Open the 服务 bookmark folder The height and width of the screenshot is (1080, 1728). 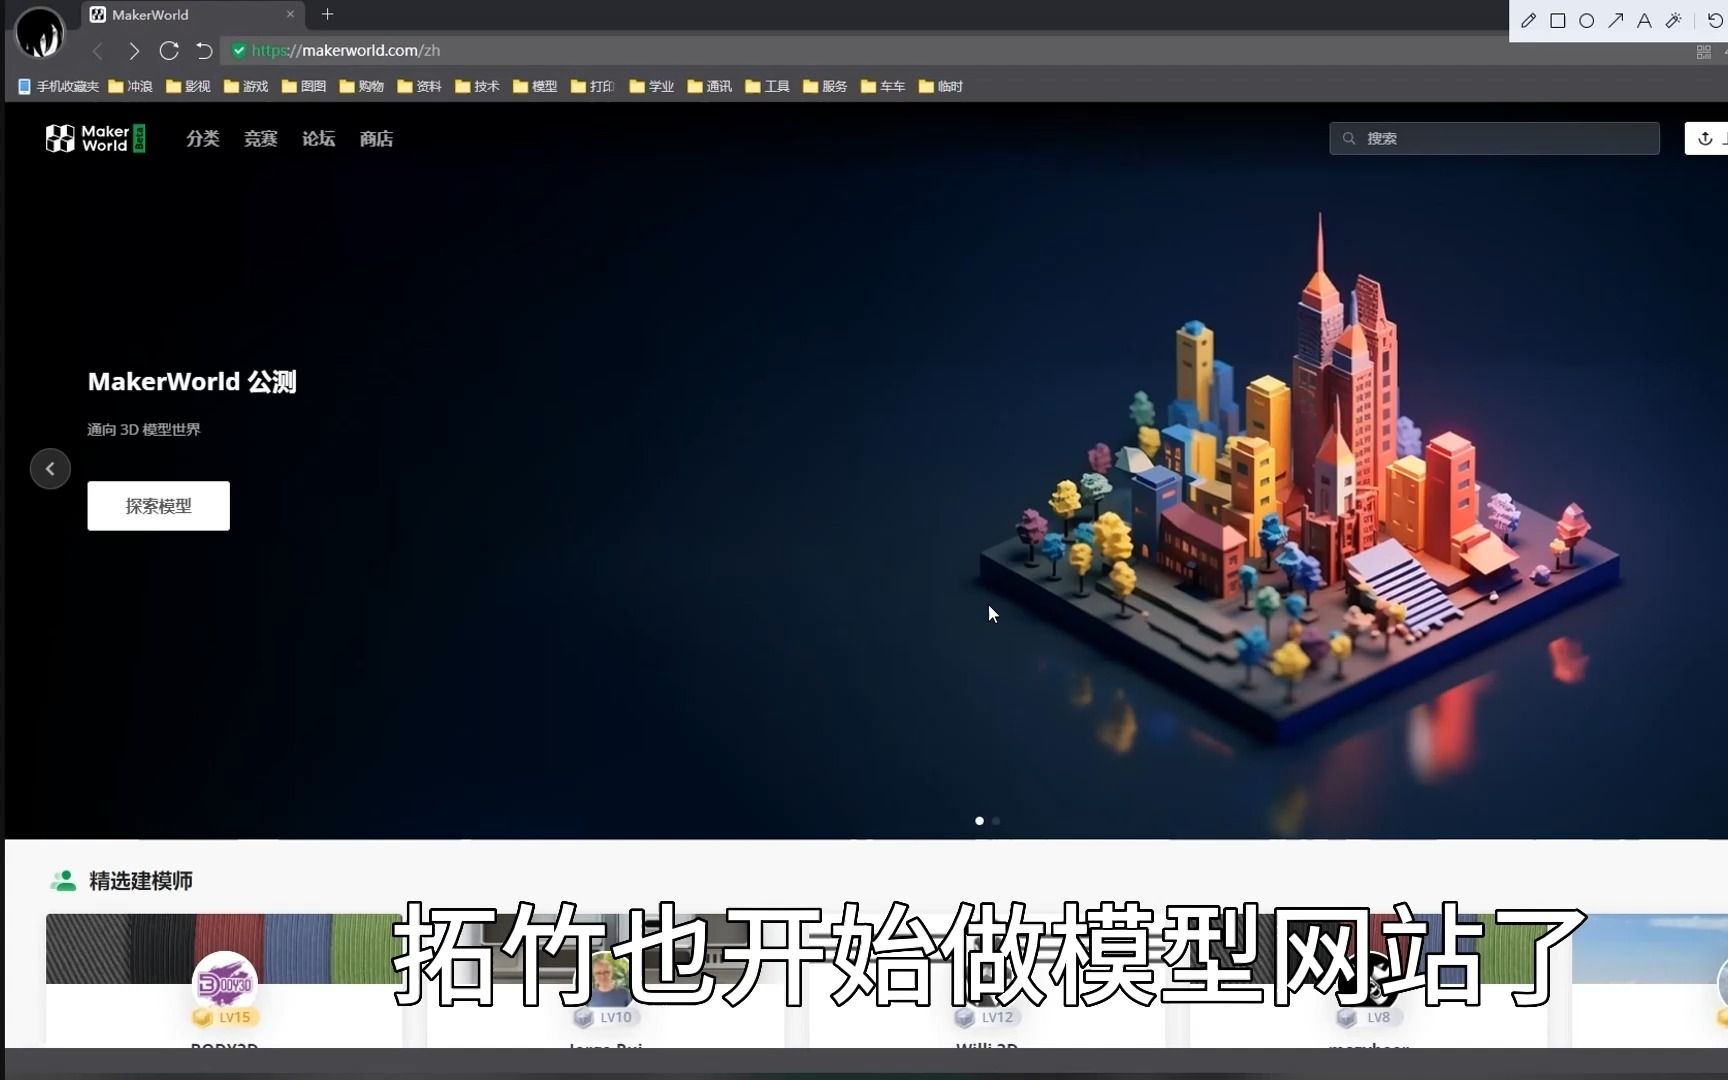point(825,86)
